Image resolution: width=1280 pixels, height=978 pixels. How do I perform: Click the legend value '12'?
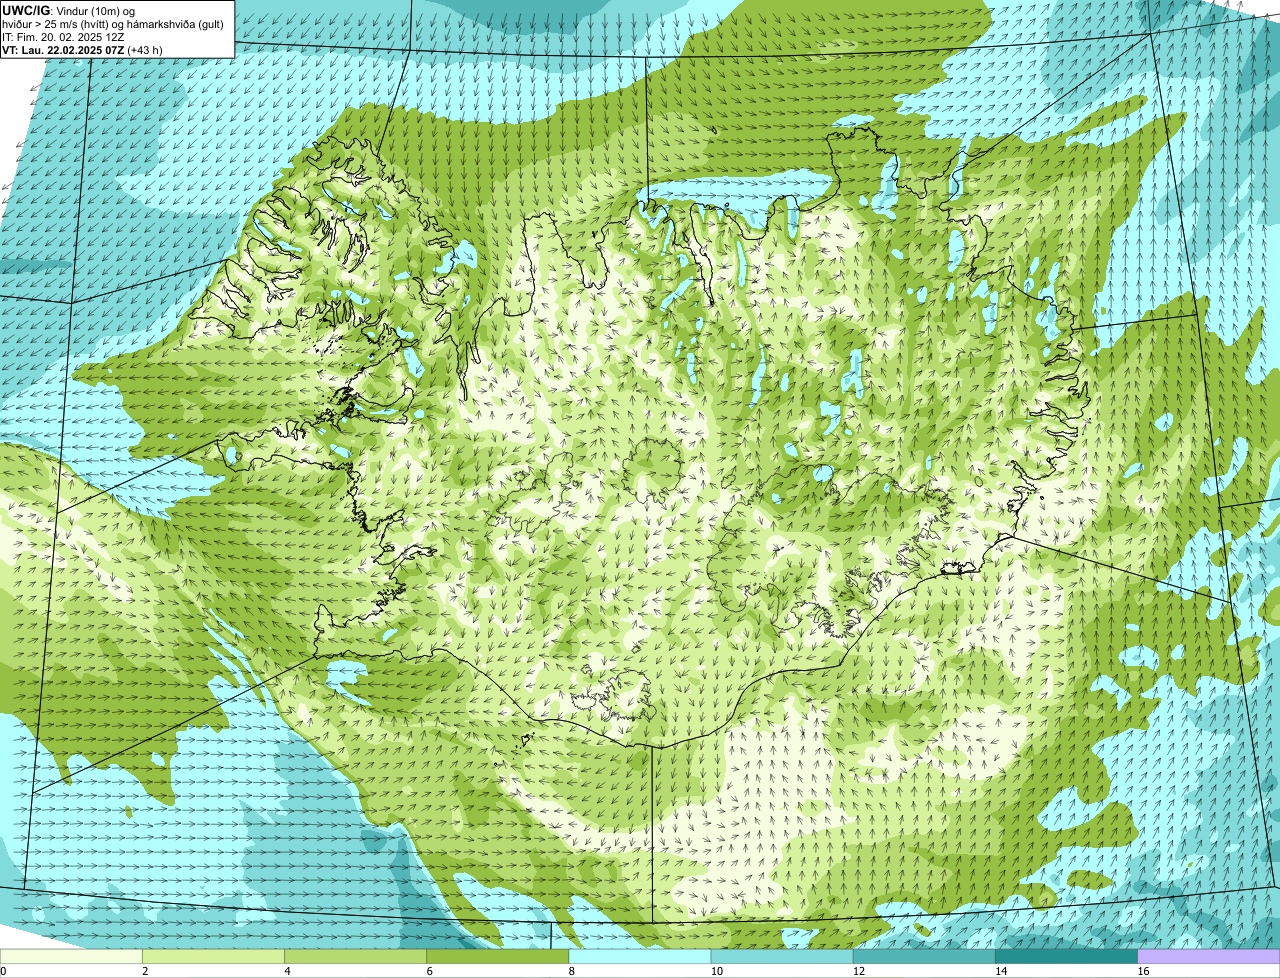click(x=859, y=971)
